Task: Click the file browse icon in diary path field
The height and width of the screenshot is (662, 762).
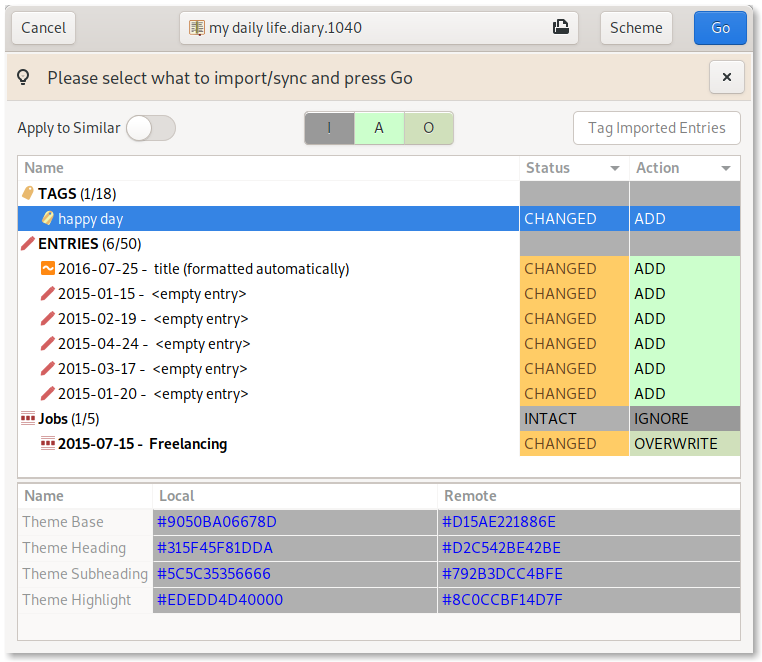Action: pos(561,28)
